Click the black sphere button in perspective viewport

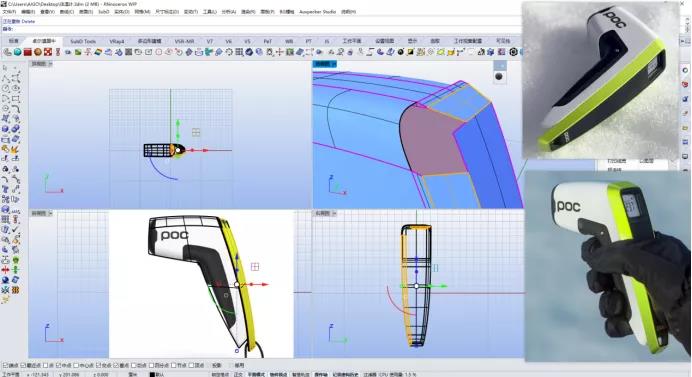point(499,76)
